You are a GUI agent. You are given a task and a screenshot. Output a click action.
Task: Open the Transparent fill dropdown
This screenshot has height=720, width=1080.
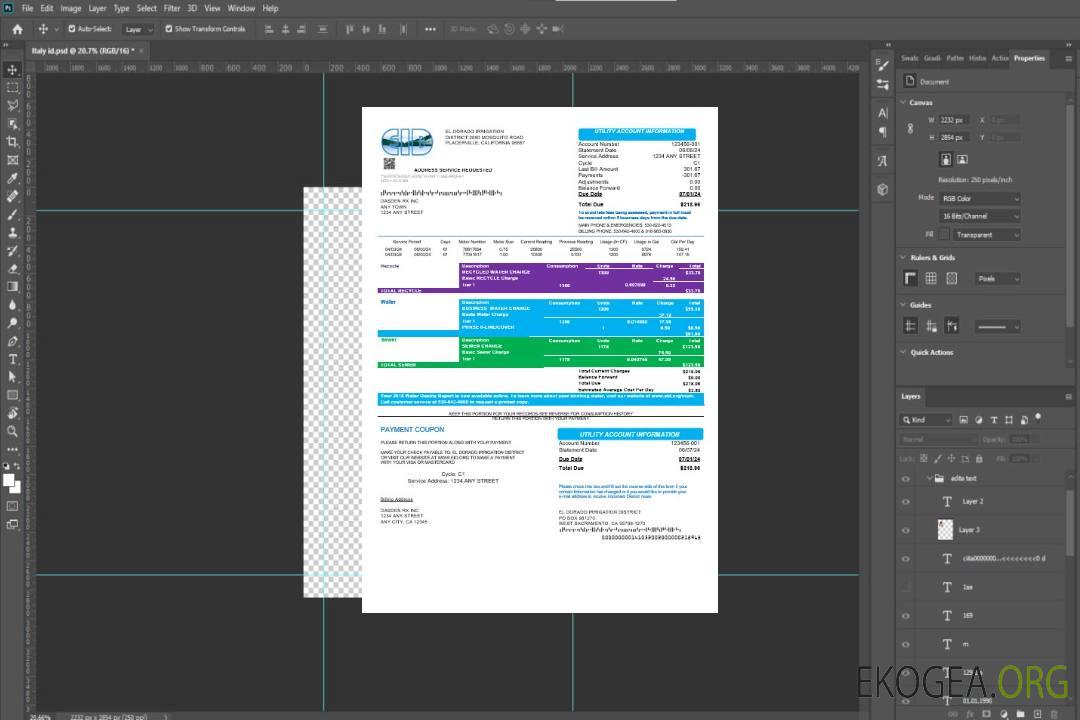point(986,235)
